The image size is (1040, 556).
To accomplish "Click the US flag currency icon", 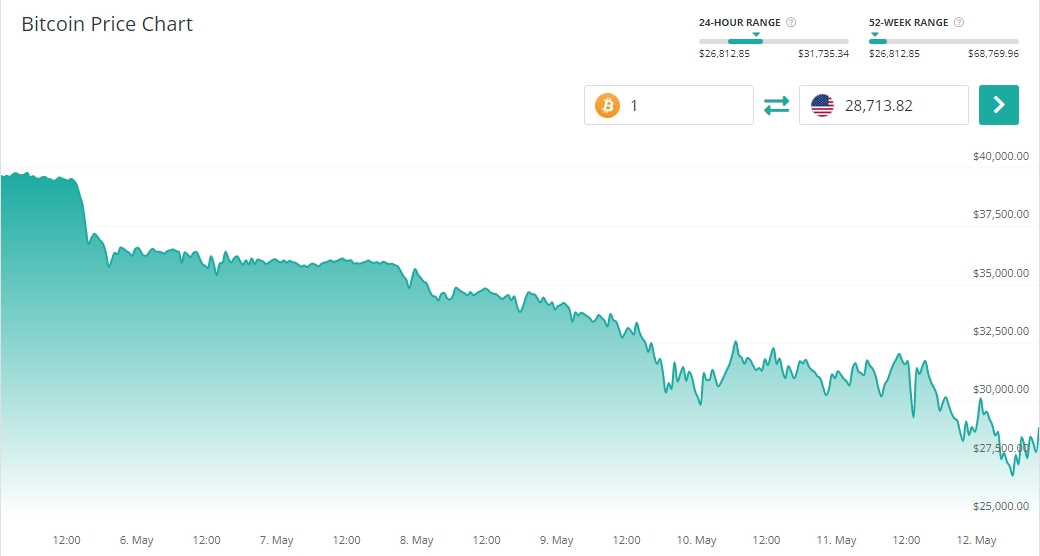I will 823,105.
